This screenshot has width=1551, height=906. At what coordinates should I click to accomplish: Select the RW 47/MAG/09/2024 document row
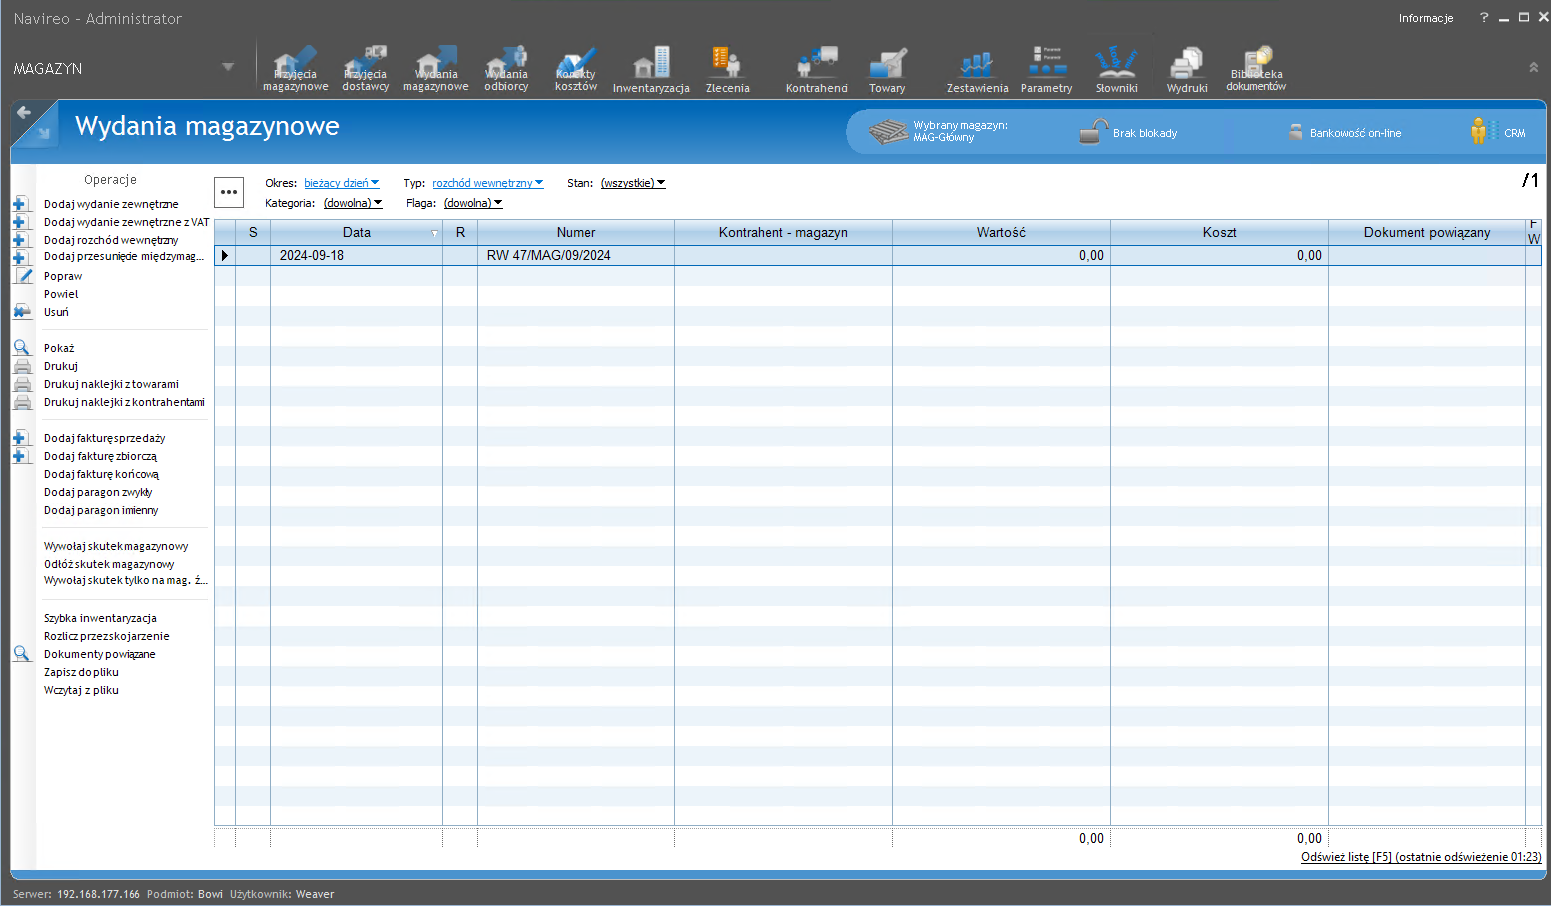click(x=548, y=256)
